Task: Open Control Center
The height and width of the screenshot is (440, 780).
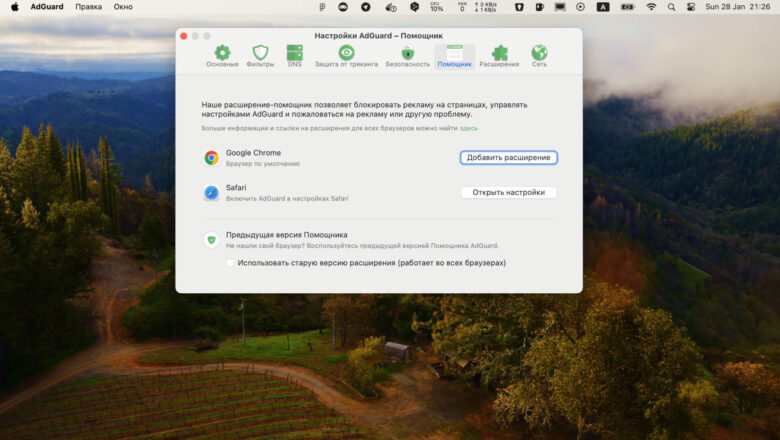Action: click(690, 7)
